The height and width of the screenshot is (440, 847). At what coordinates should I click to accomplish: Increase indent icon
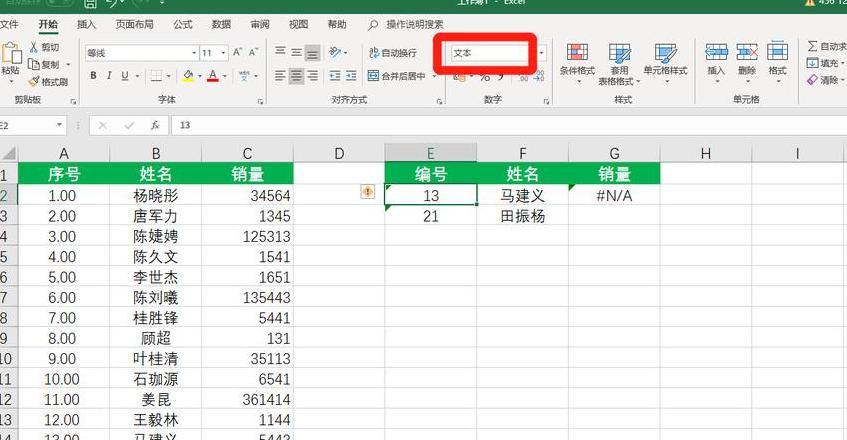(351, 76)
